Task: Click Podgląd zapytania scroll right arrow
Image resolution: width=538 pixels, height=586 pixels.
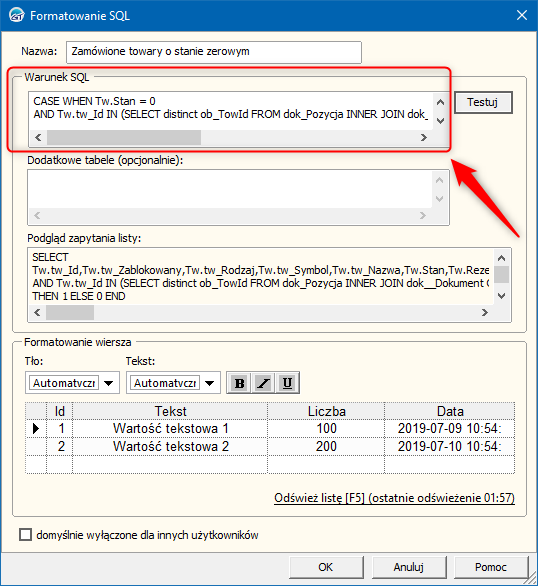Action: pyautogui.click(x=485, y=312)
